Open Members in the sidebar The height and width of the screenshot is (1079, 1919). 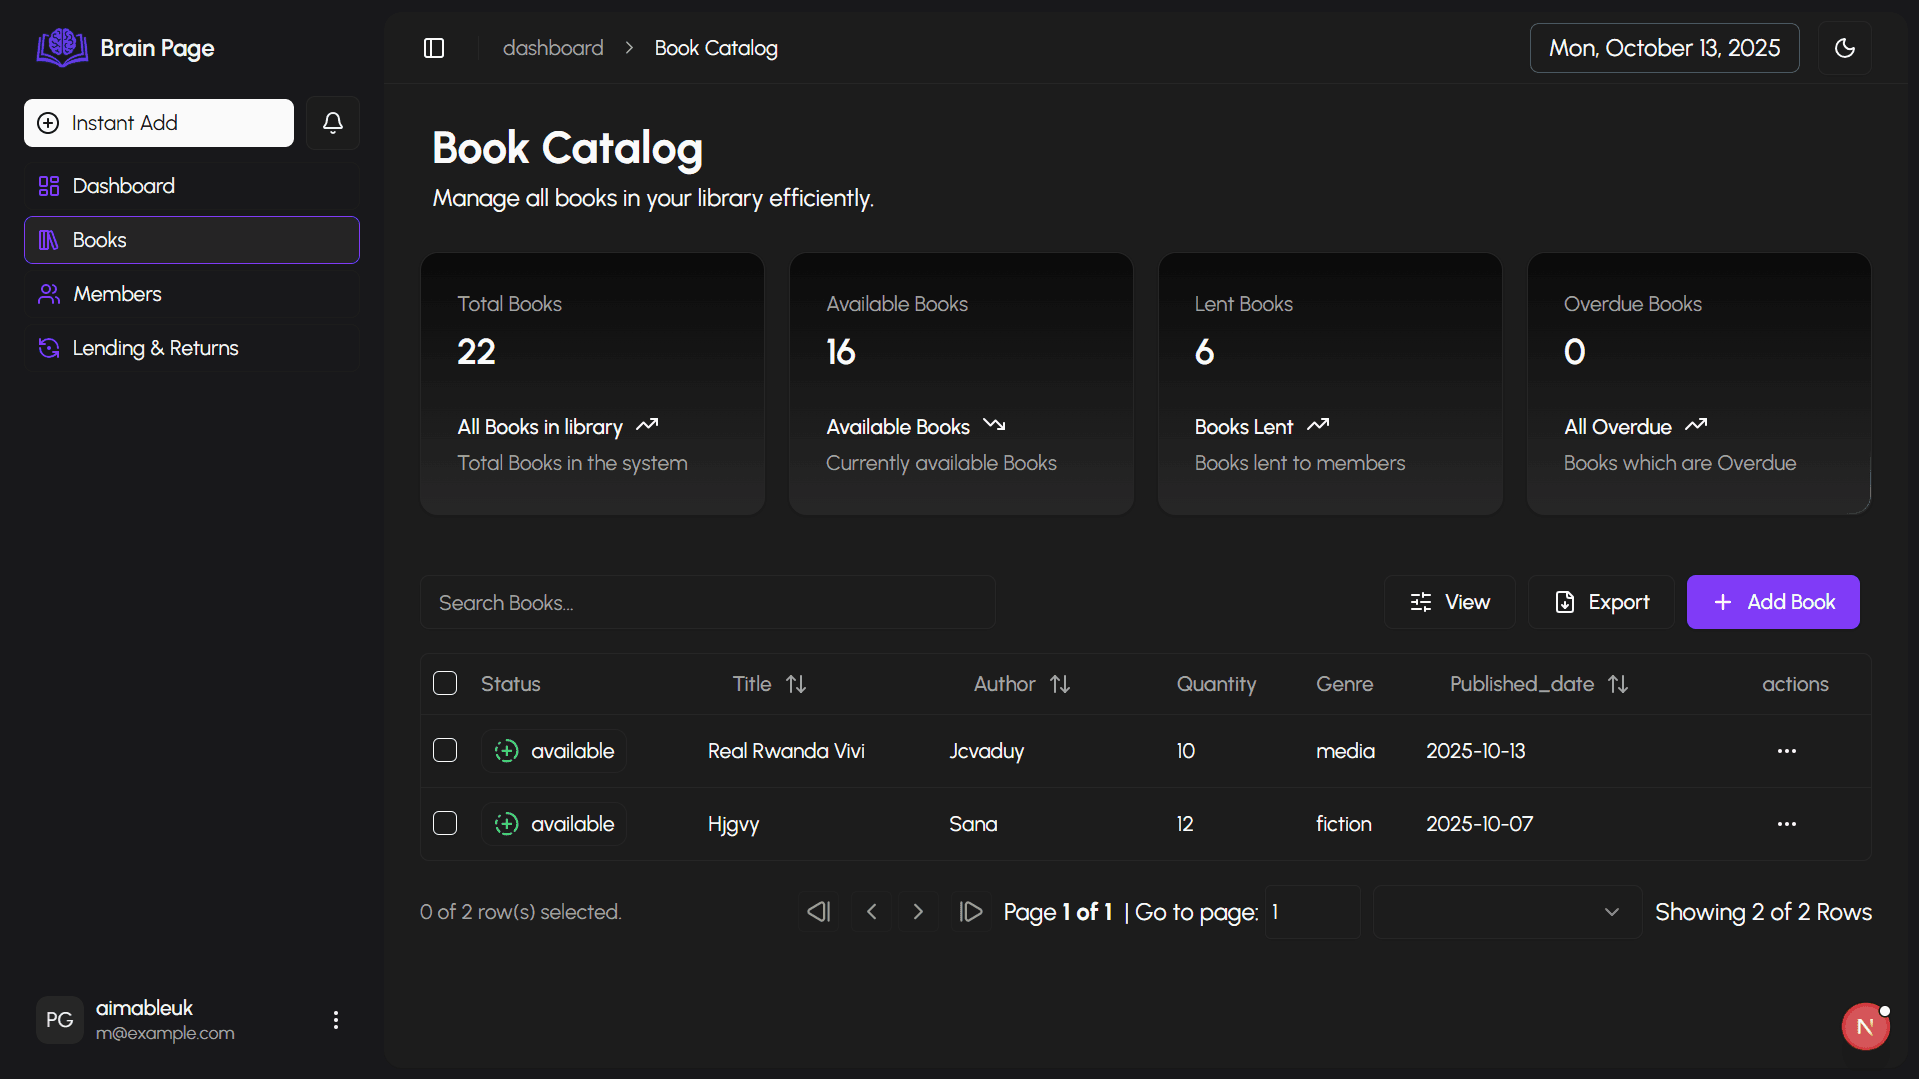[x=192, y=294]
